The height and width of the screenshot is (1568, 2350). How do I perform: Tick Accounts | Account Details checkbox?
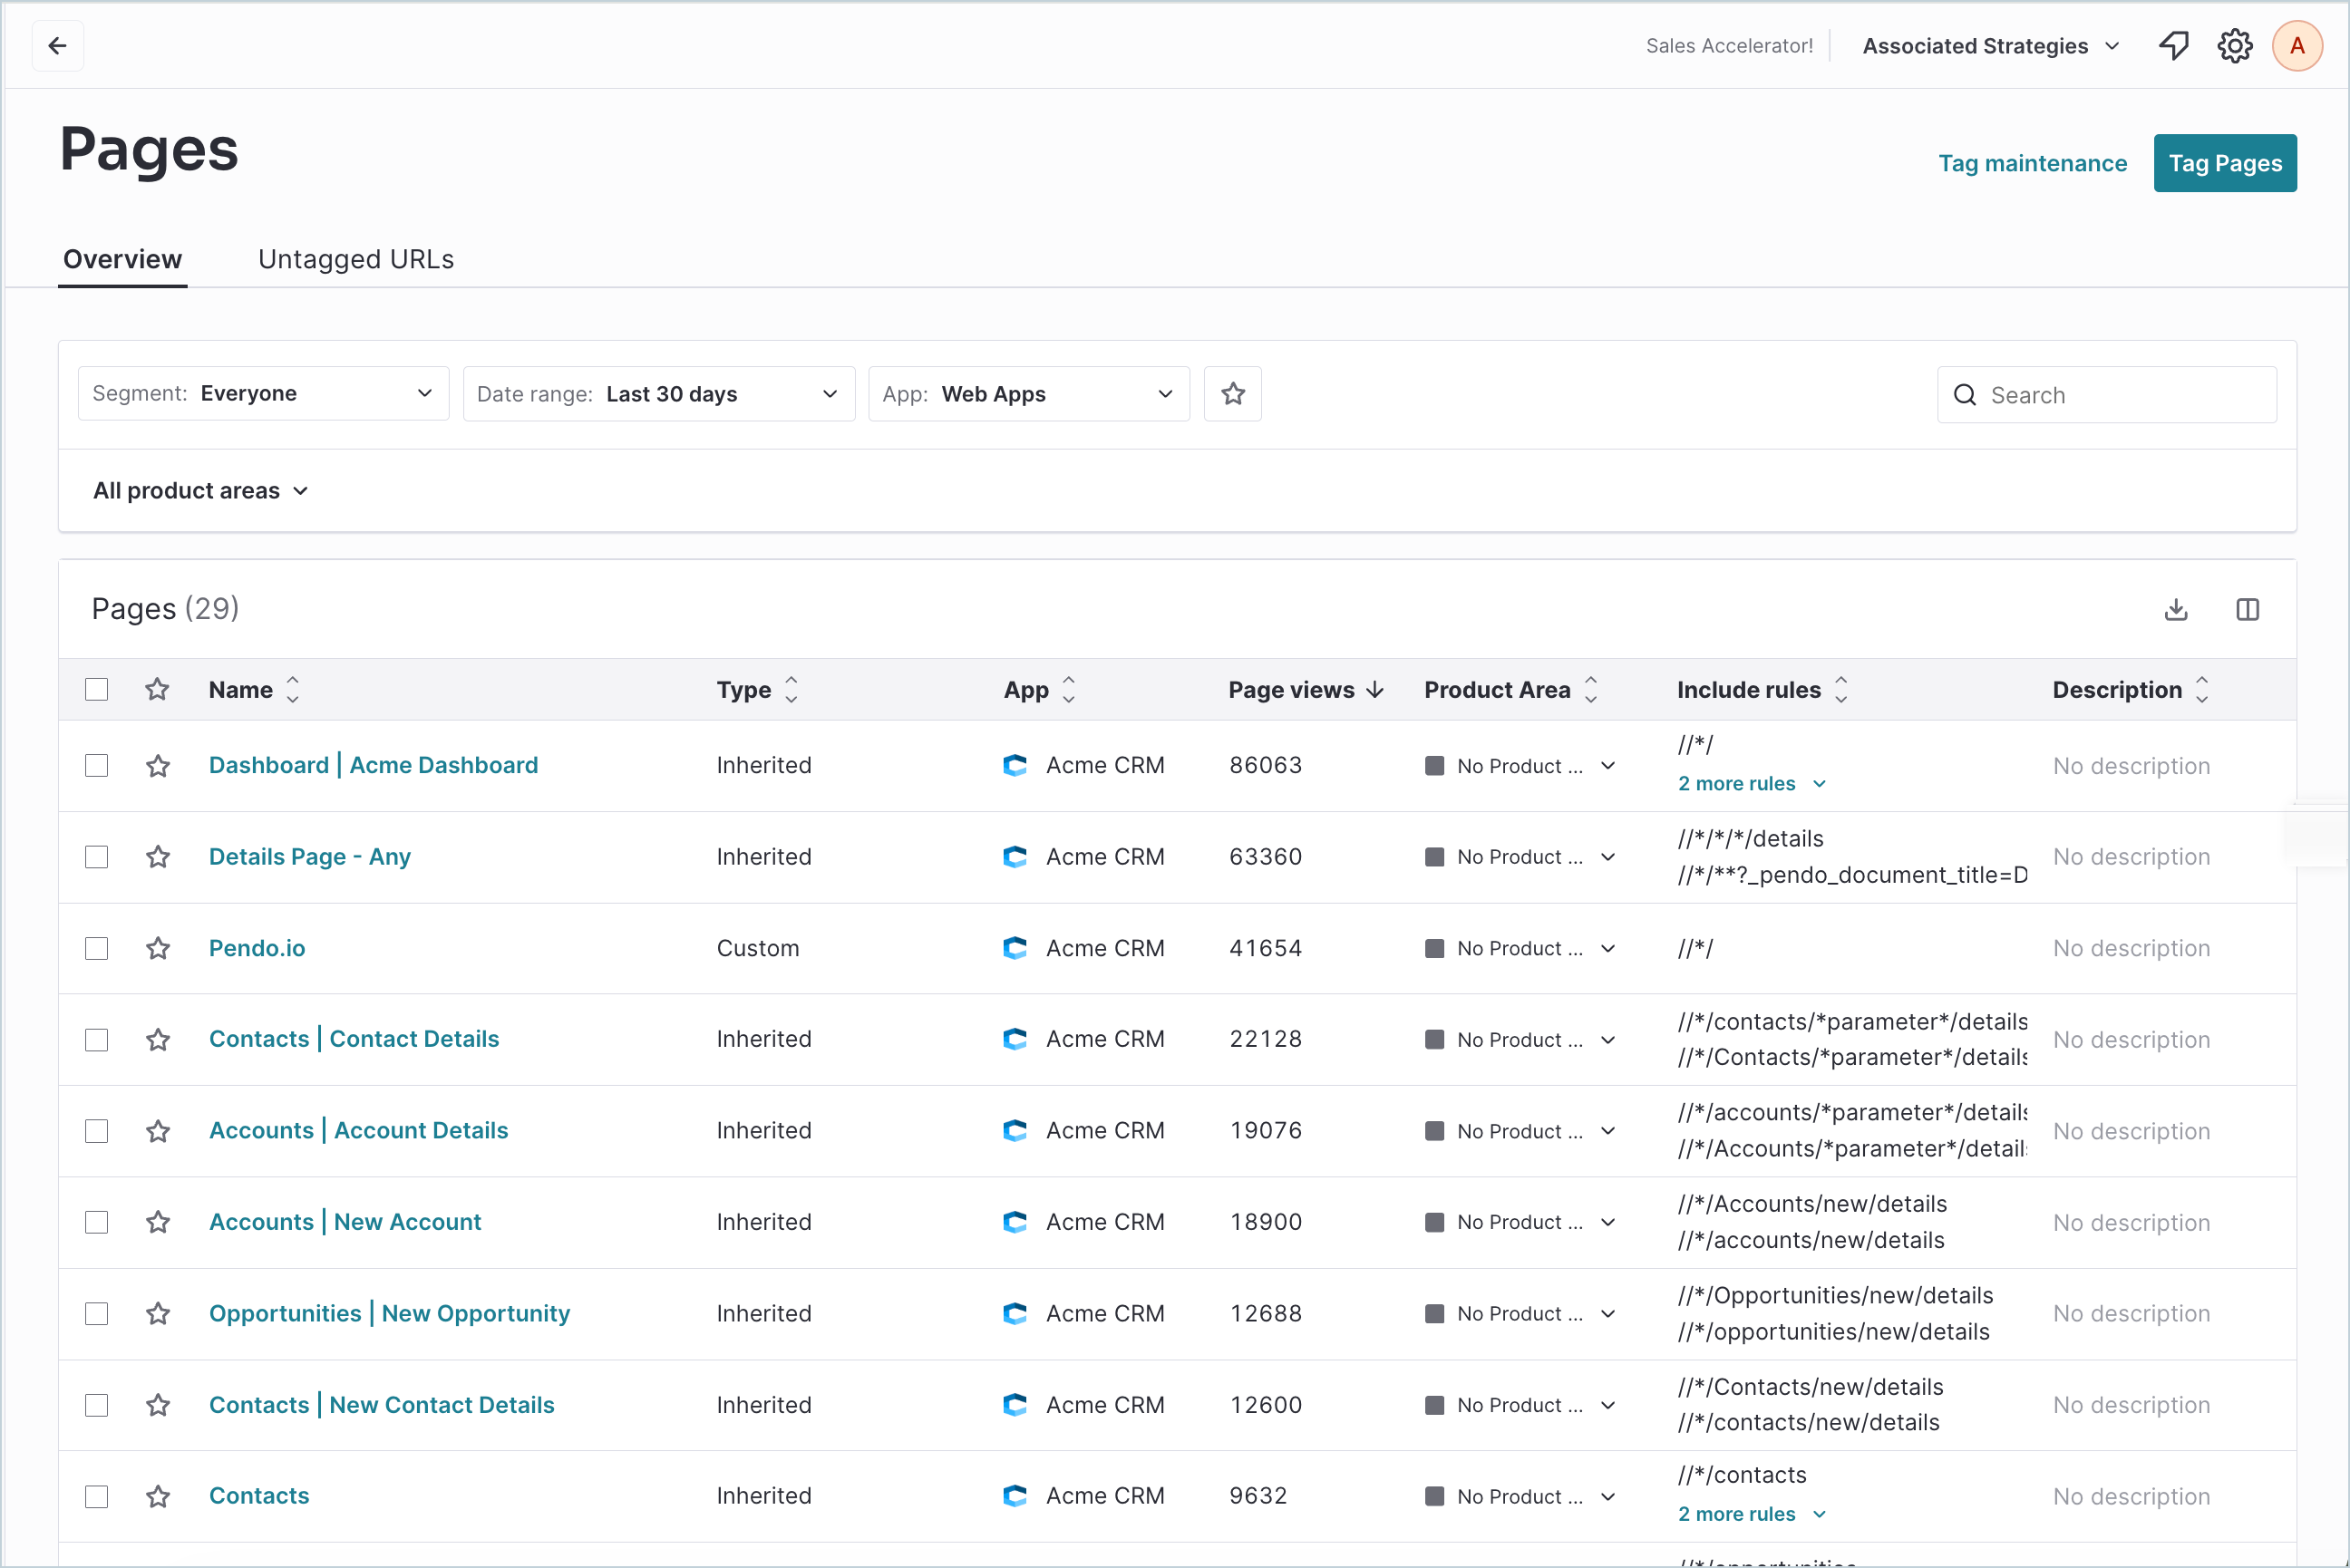click(x=97, y=1131)
